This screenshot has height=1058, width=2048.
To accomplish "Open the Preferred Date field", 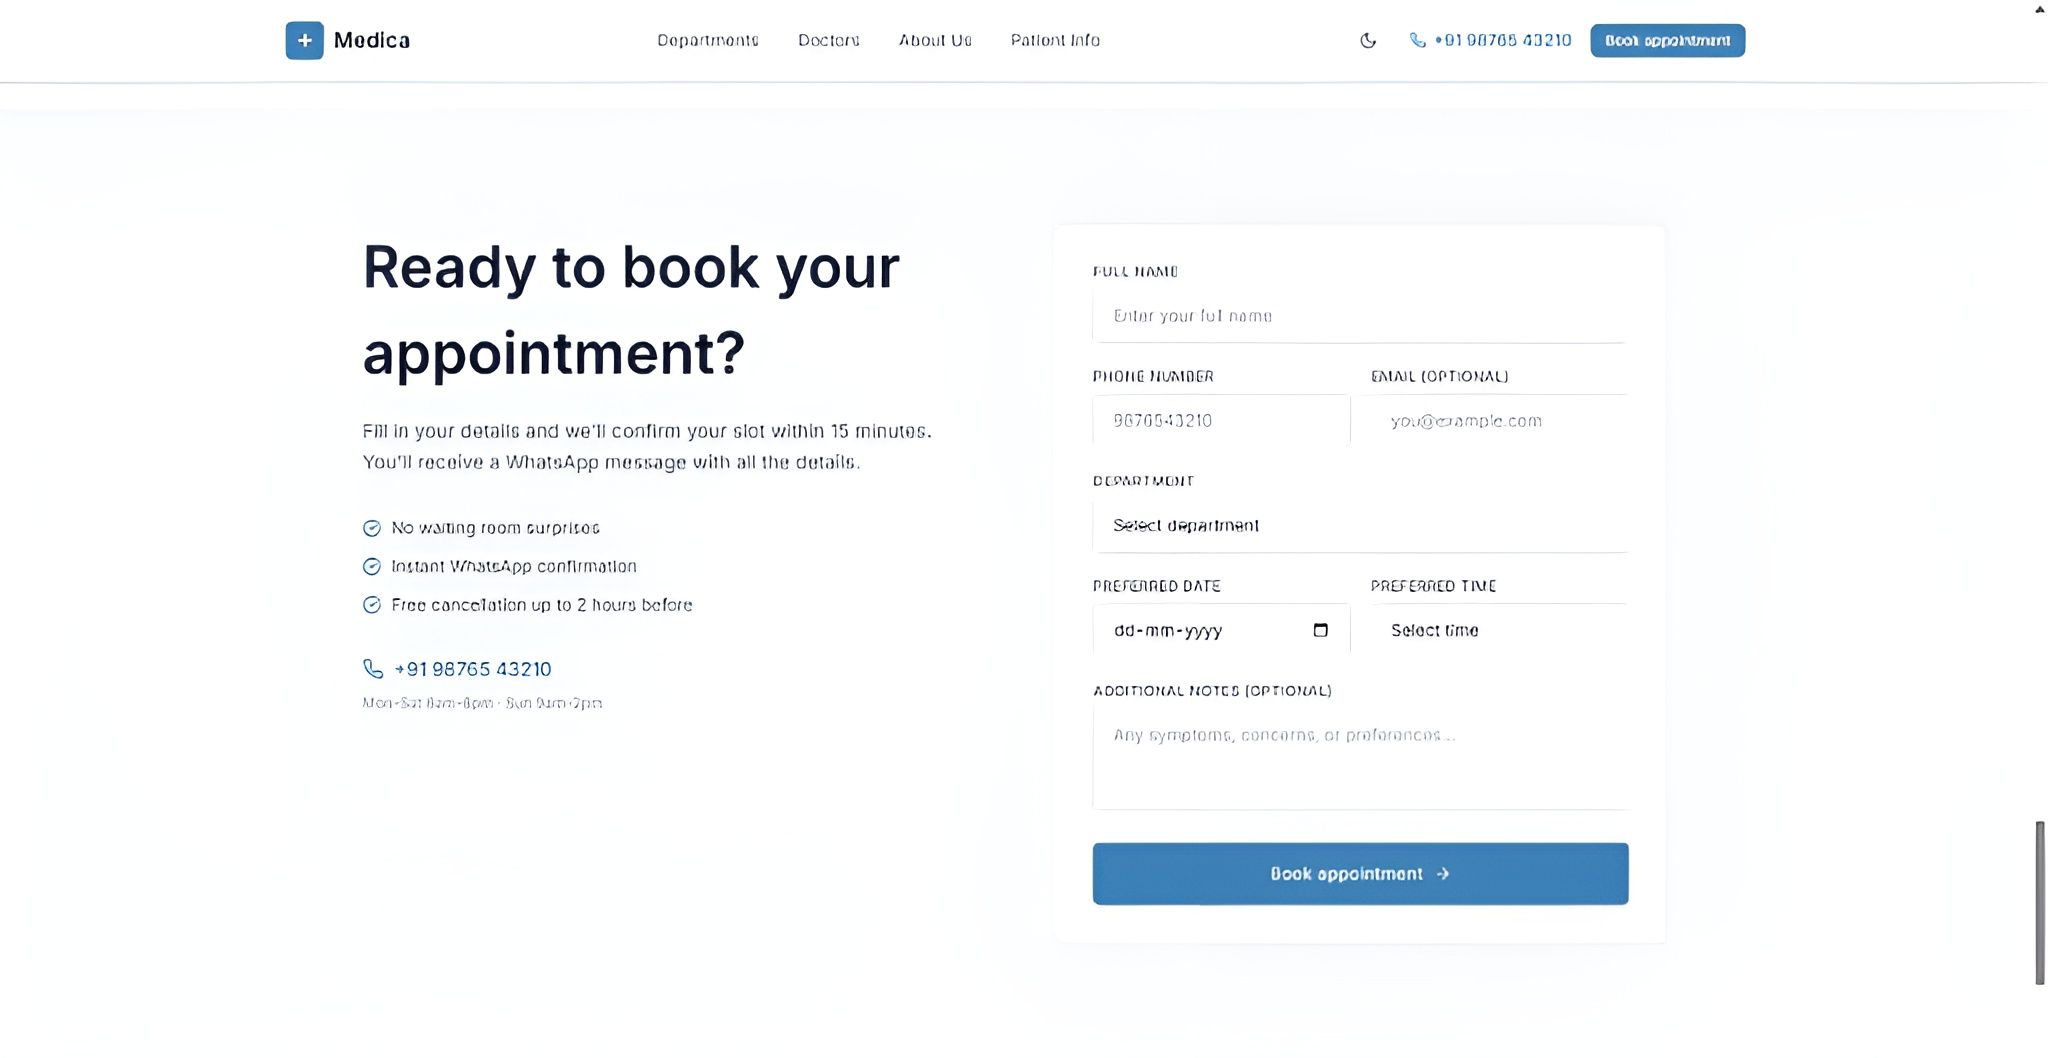I will 1221,630.
